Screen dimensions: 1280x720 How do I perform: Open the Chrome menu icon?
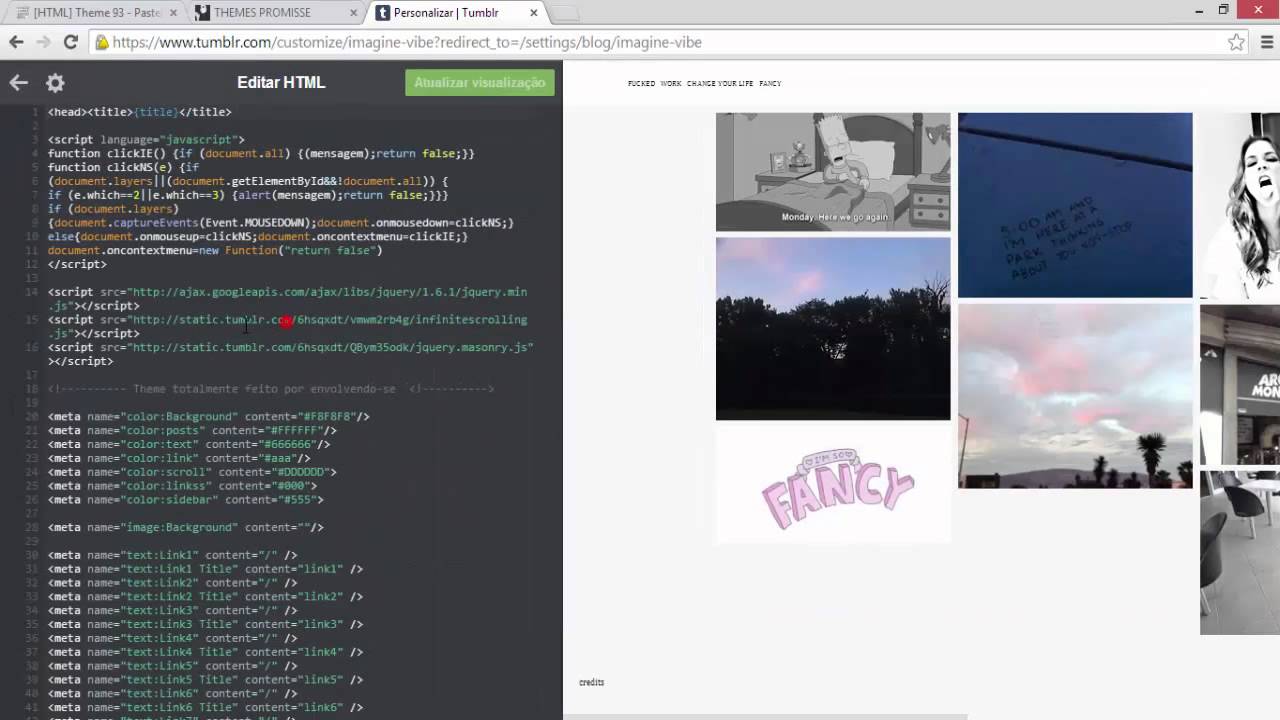(x=1267, y=42)
